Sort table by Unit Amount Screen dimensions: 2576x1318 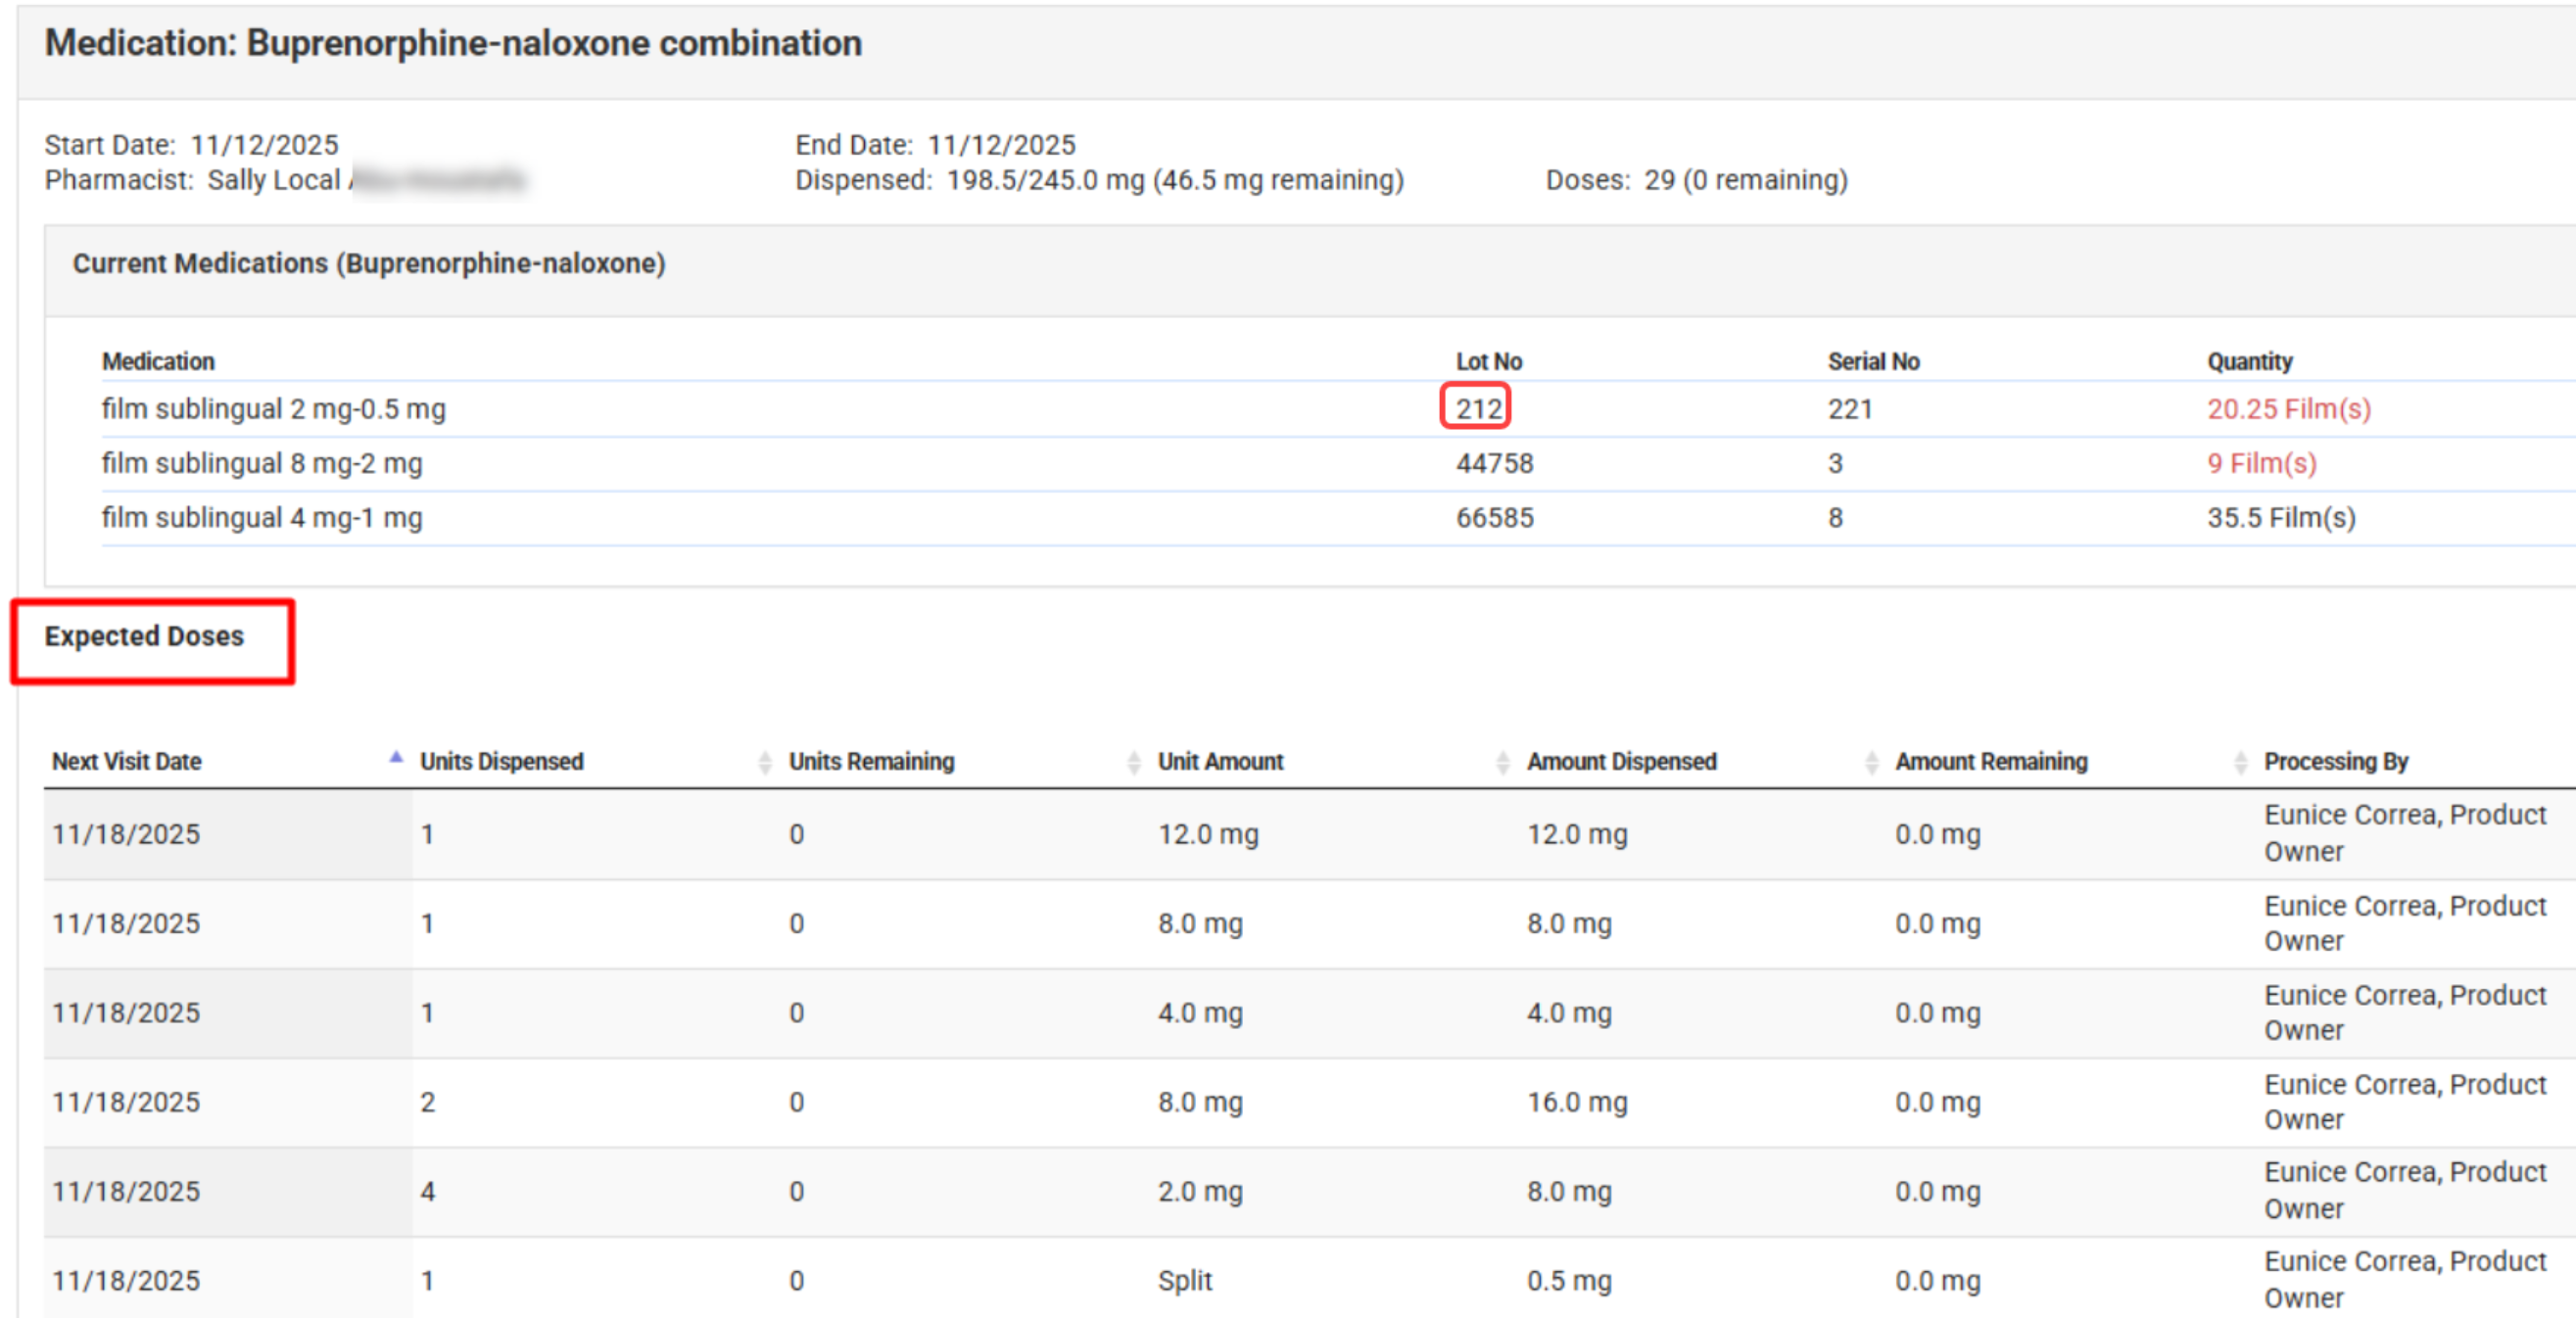1220,761
